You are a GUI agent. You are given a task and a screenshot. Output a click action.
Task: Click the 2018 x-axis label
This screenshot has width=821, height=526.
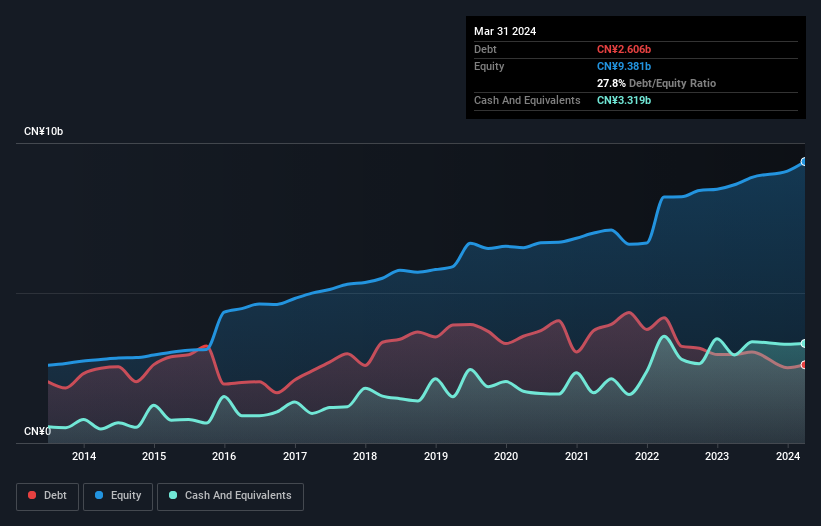(x=365, y=456)
